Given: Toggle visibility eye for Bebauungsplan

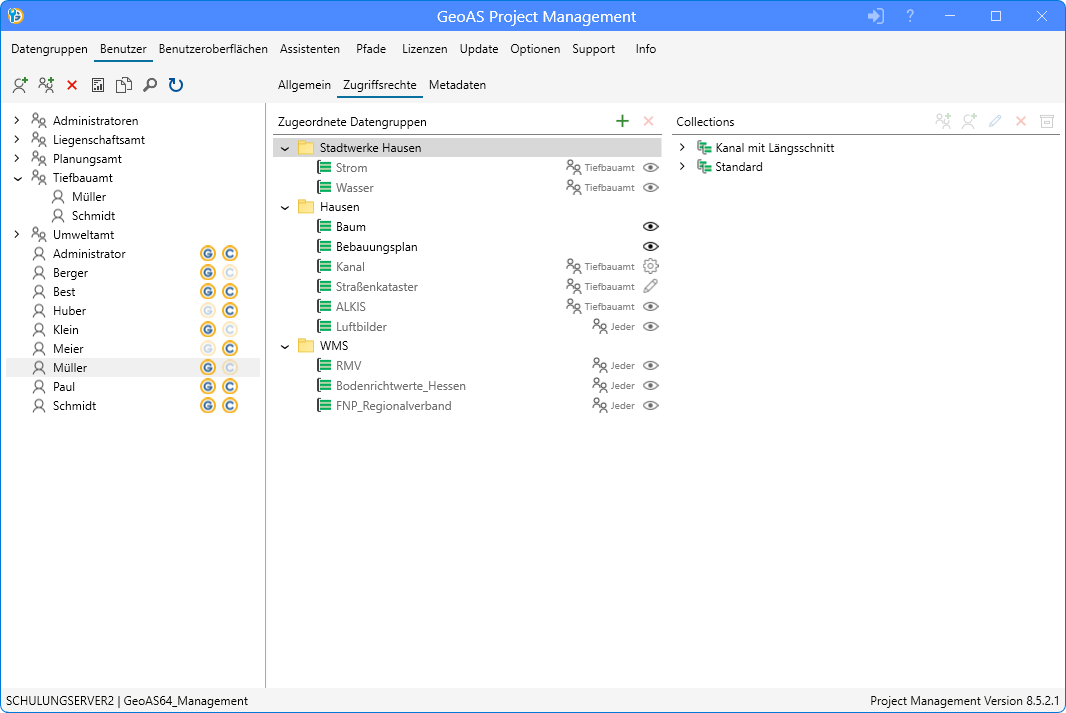Looking at the screenshot, I should tap(651, 247).
